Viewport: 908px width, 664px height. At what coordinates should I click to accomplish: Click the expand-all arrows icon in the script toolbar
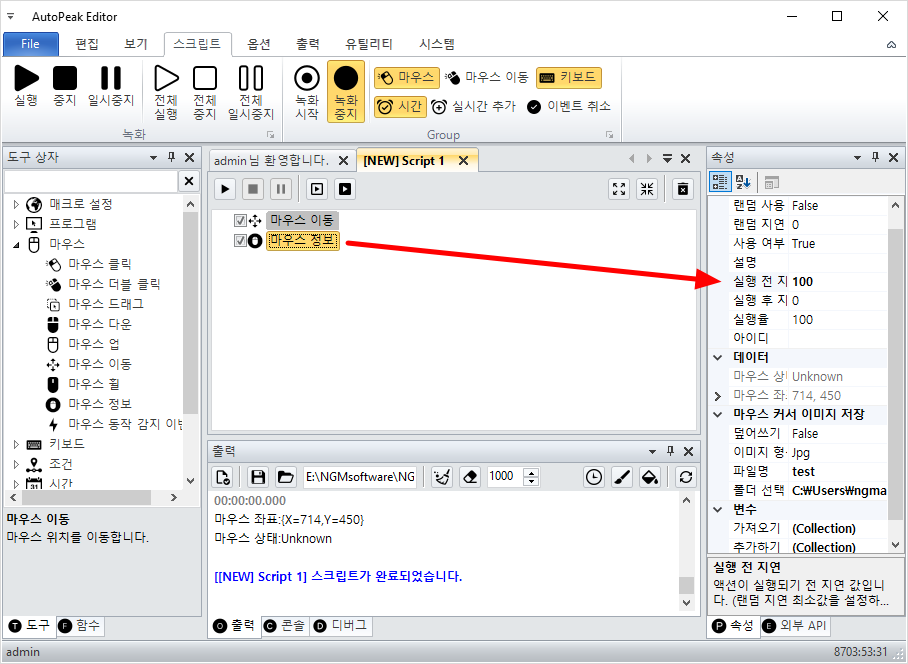click(619, 189)
